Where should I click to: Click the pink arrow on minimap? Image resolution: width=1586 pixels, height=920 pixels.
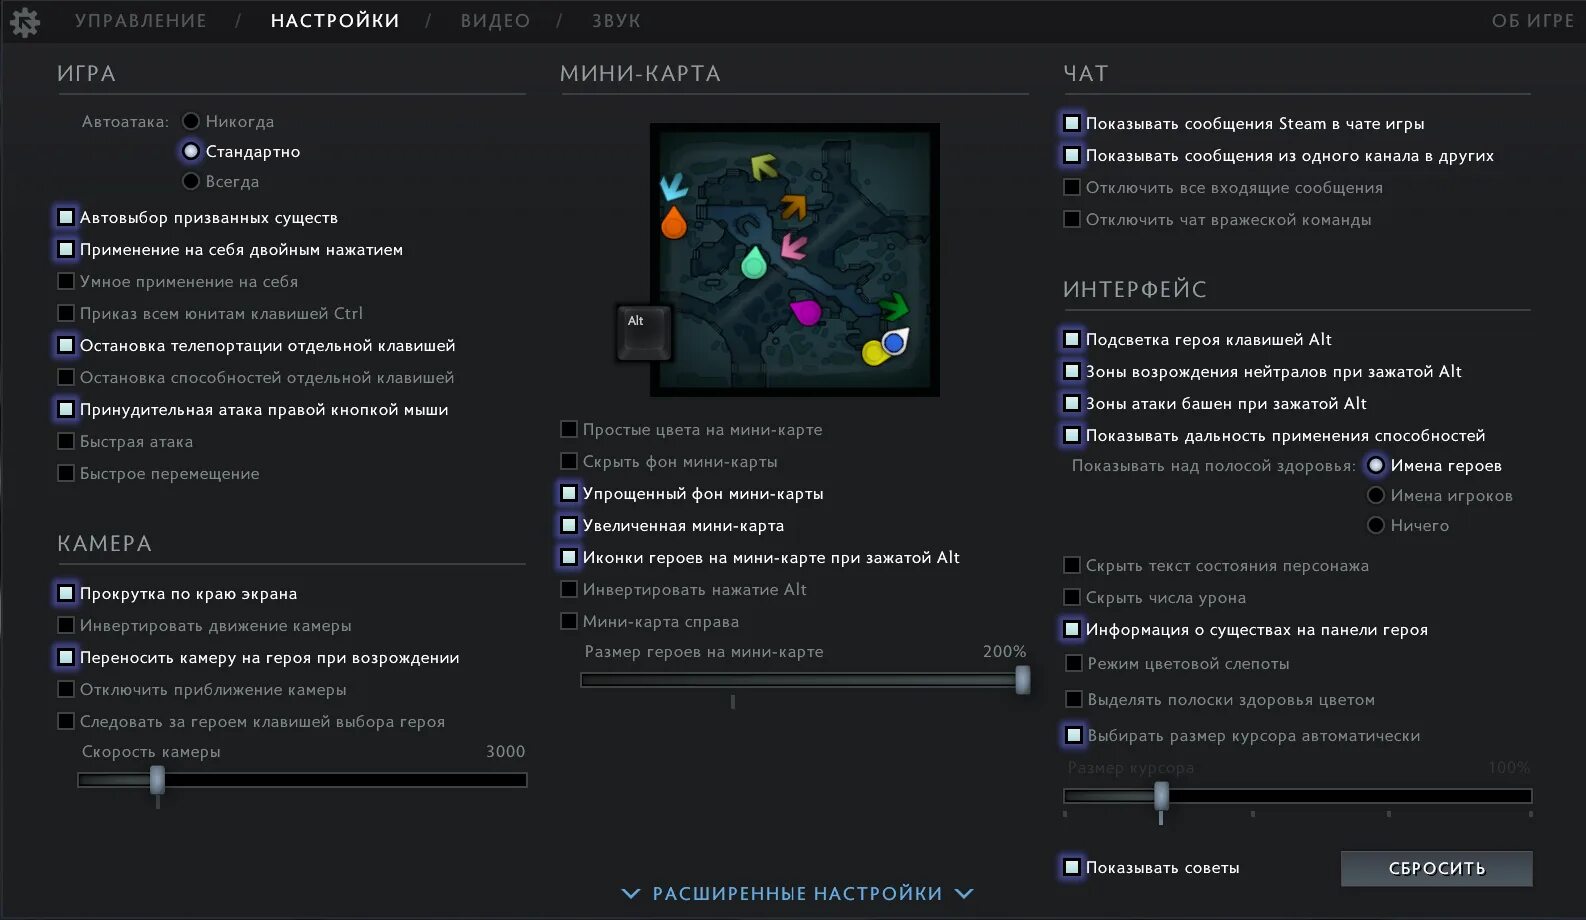[793, 246]
